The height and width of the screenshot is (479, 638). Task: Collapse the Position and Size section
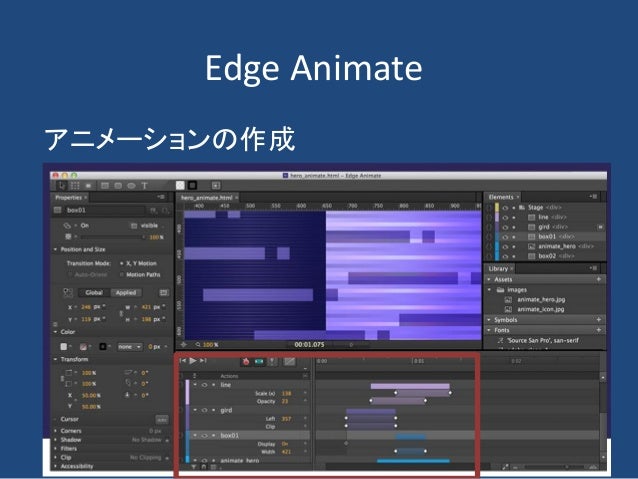(x=56, y=249)
